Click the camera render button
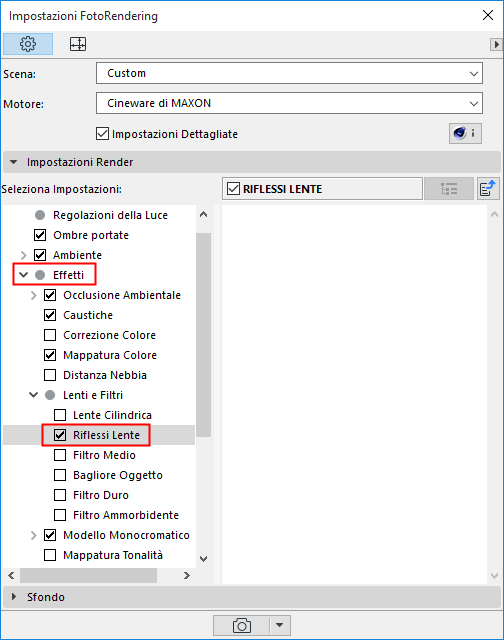504x640 pixels. (242, 625)
